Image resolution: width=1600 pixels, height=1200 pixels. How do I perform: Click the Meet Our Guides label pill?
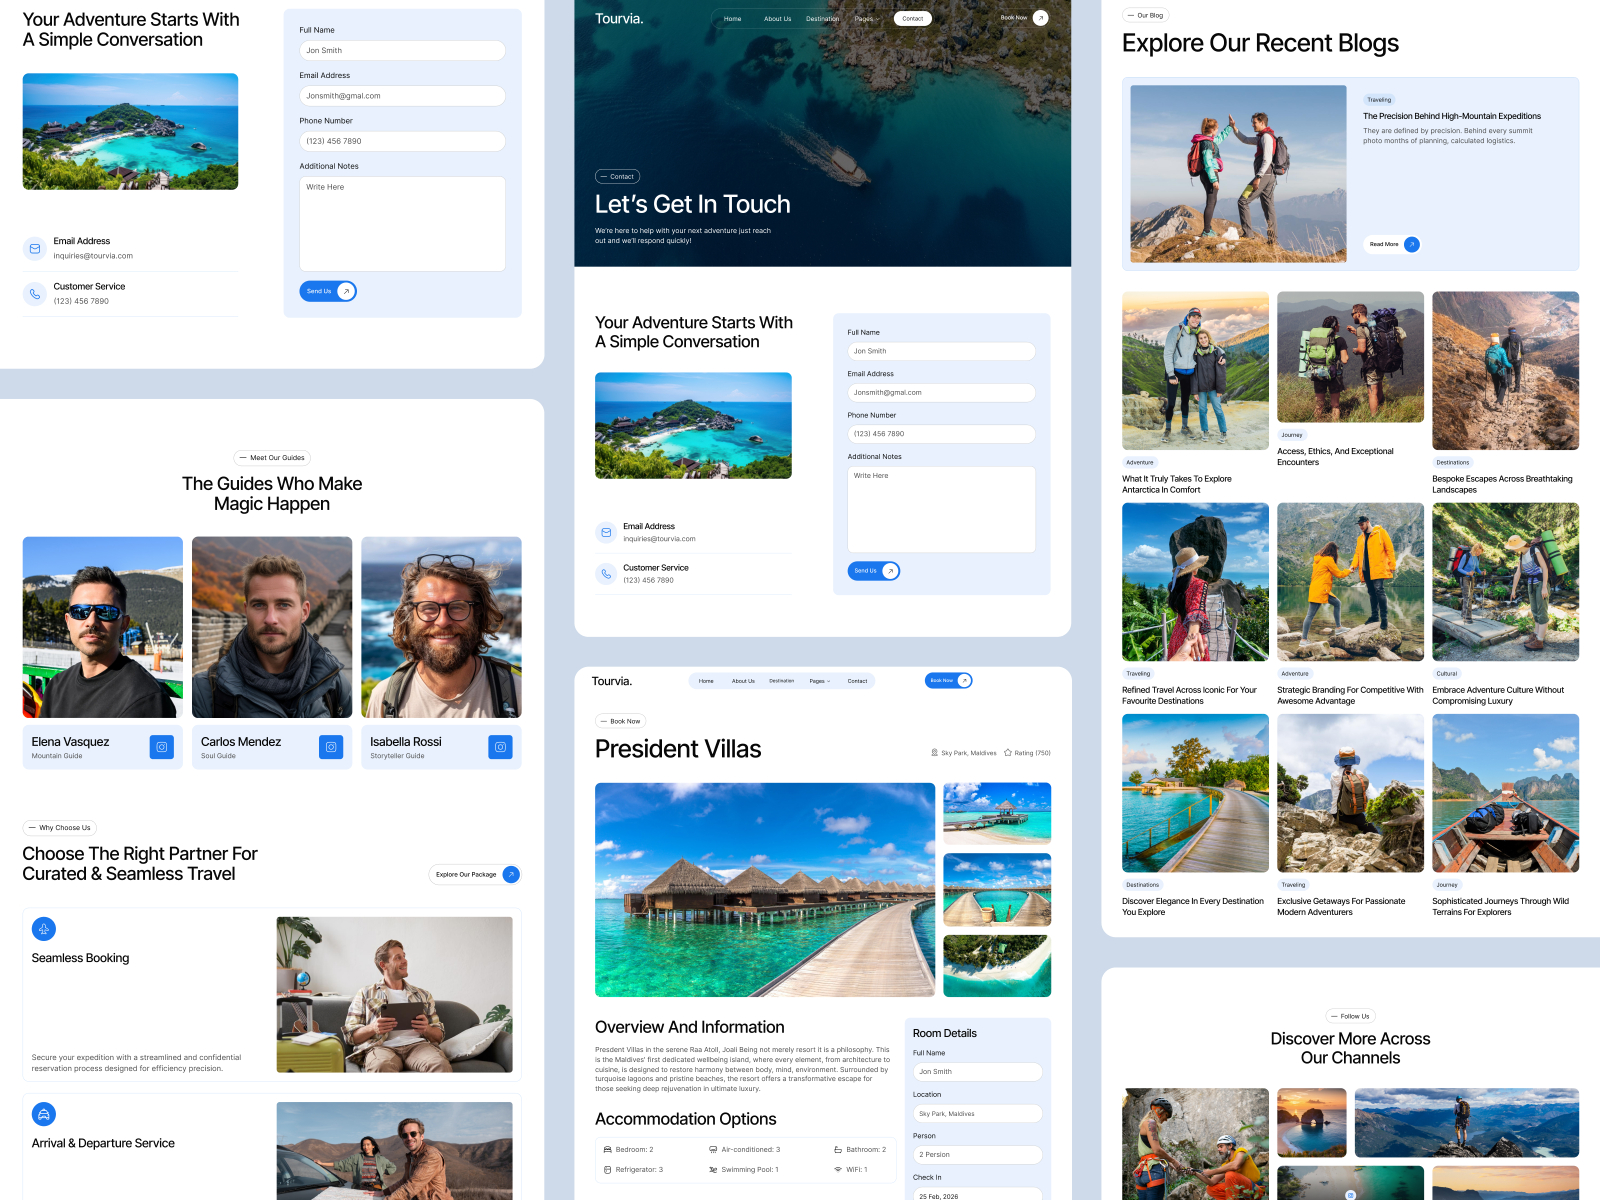click(272, 458)
